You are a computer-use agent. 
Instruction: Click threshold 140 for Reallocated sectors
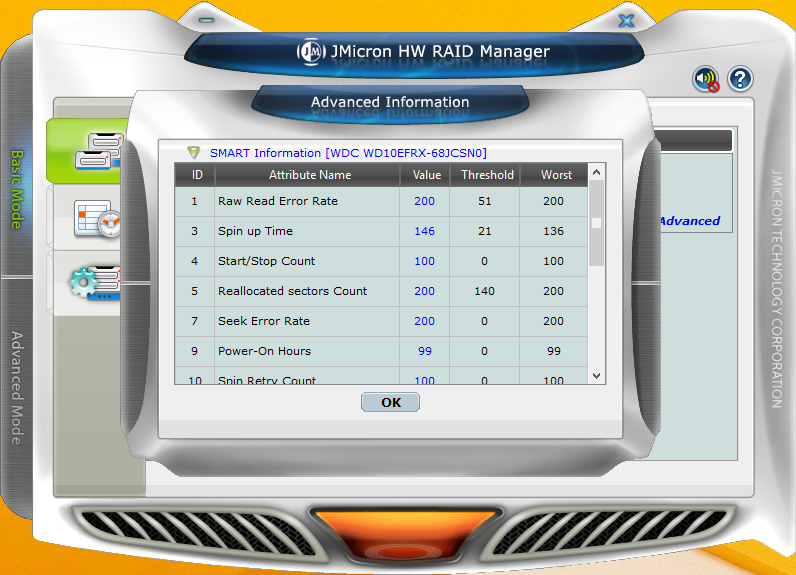[x=484, y=291]
